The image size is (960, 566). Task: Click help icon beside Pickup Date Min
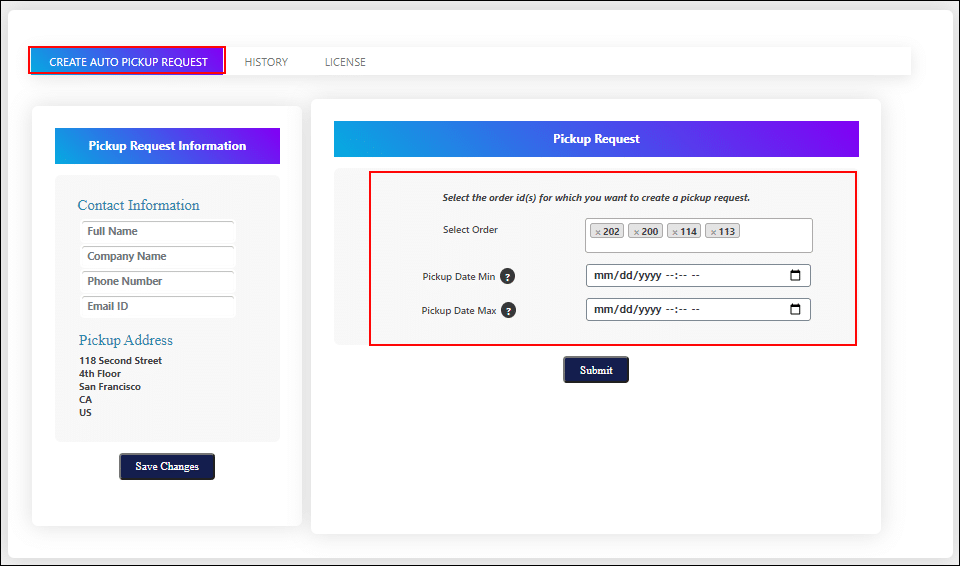508,277
